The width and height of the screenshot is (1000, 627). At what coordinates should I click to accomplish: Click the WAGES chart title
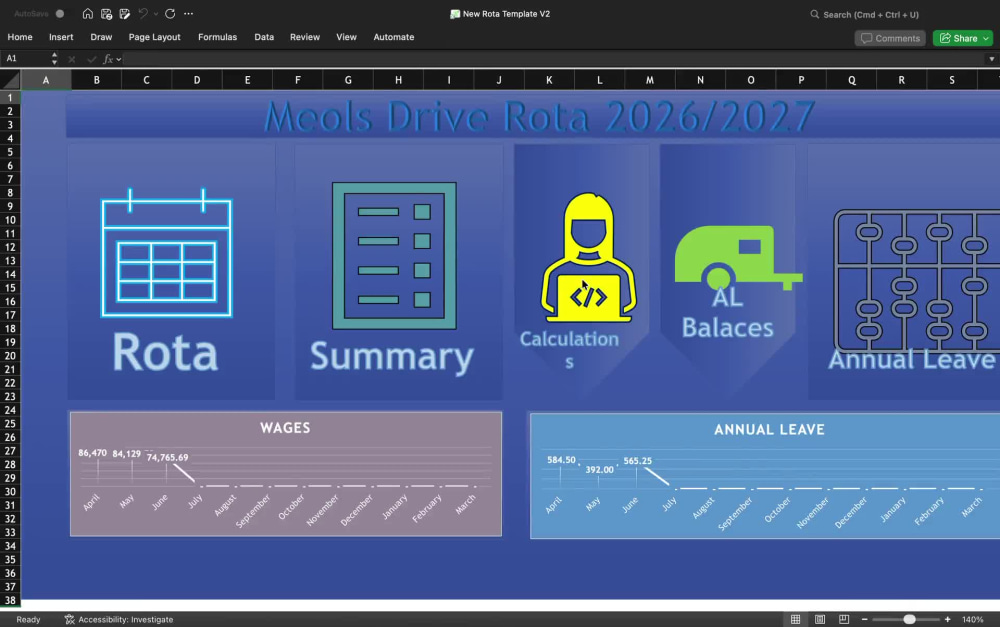[285, 428]
